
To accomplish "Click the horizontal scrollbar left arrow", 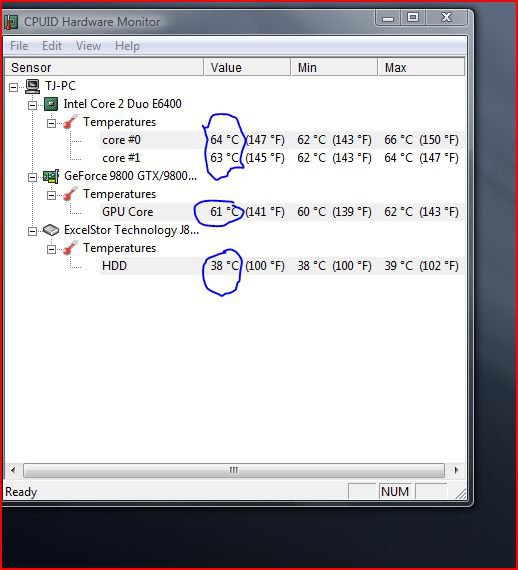I will pos(13,470).
